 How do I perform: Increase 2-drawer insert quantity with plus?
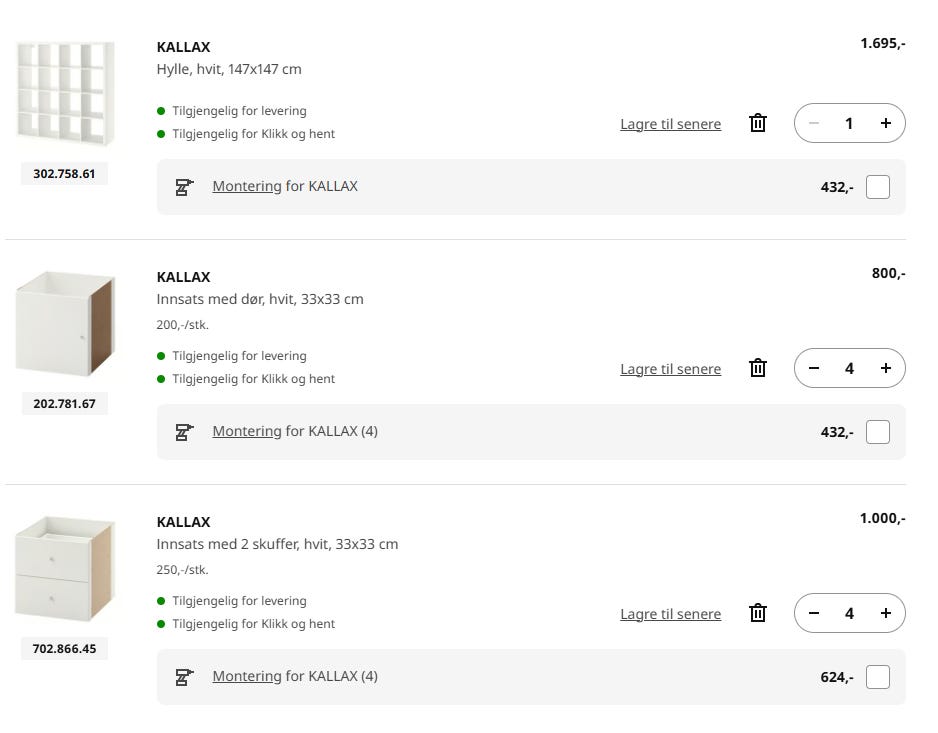tap(885, 614)
